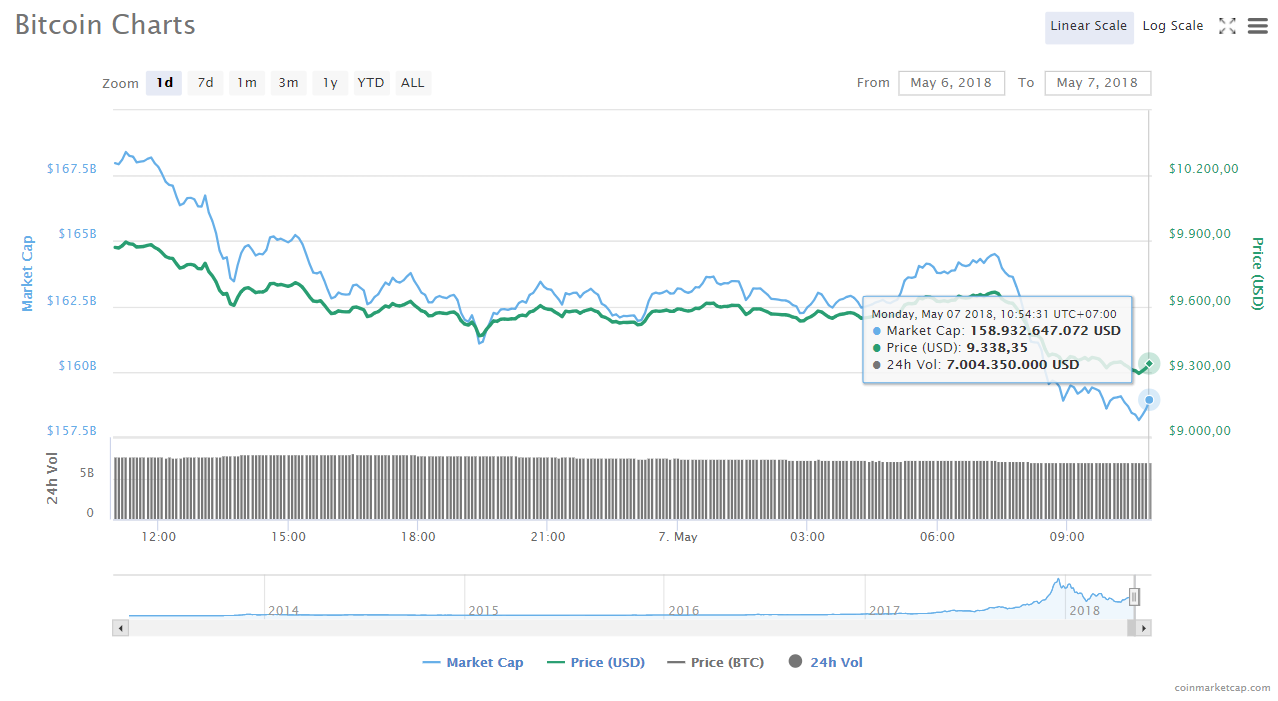Select 1y zoom range
The height and width of the screenshot is (701, 1278).
point(330,83)
